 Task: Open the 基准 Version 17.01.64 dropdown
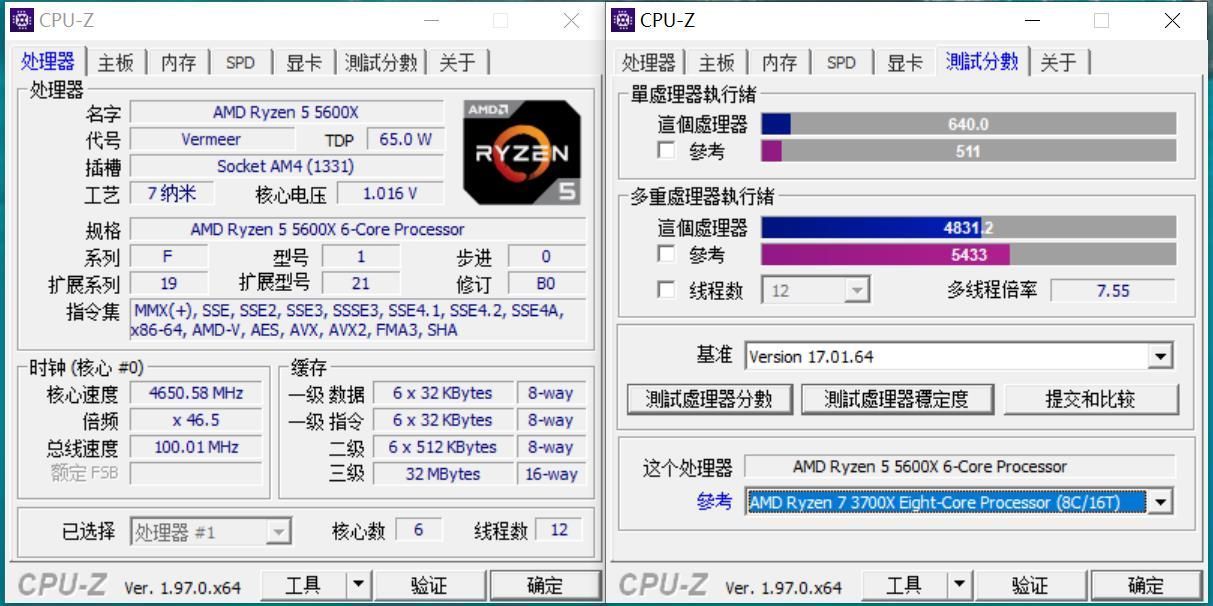pyautogui.click(x=1159, y=356)
